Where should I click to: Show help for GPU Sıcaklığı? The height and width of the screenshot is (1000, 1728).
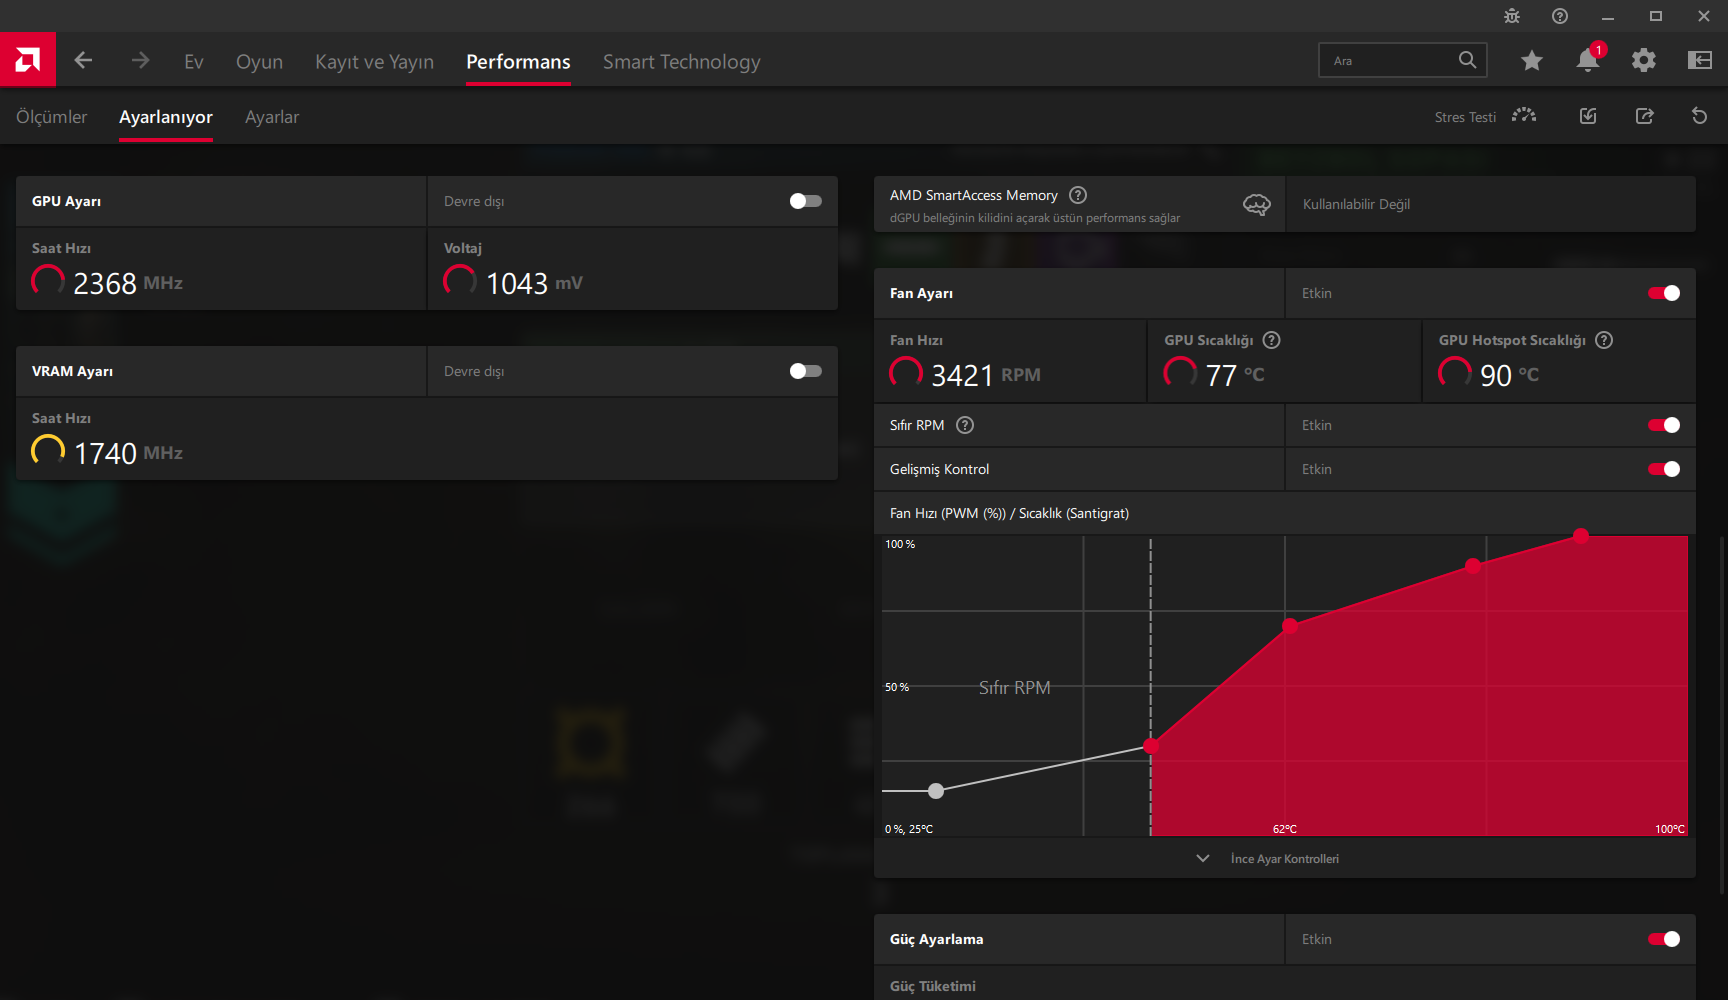(1272, 340)
